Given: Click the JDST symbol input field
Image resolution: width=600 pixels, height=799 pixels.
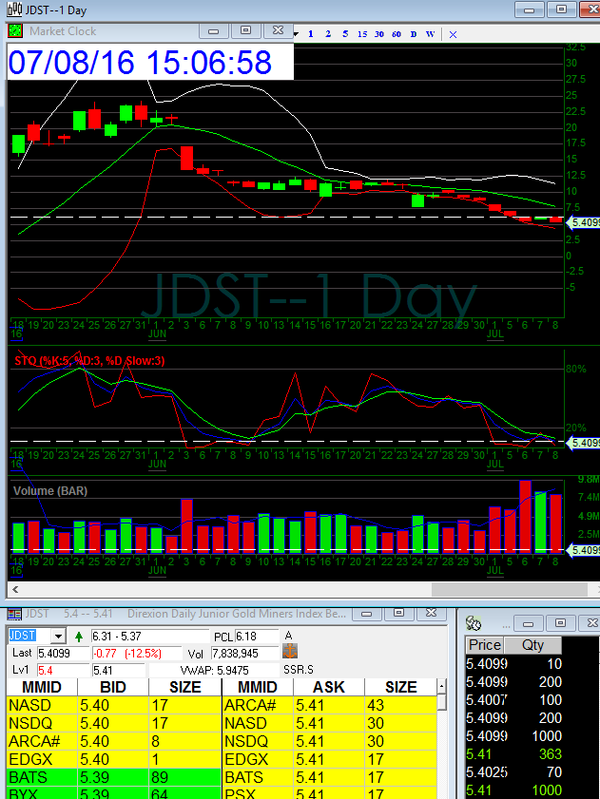Looking at the screenshot, I should [27, 636].
